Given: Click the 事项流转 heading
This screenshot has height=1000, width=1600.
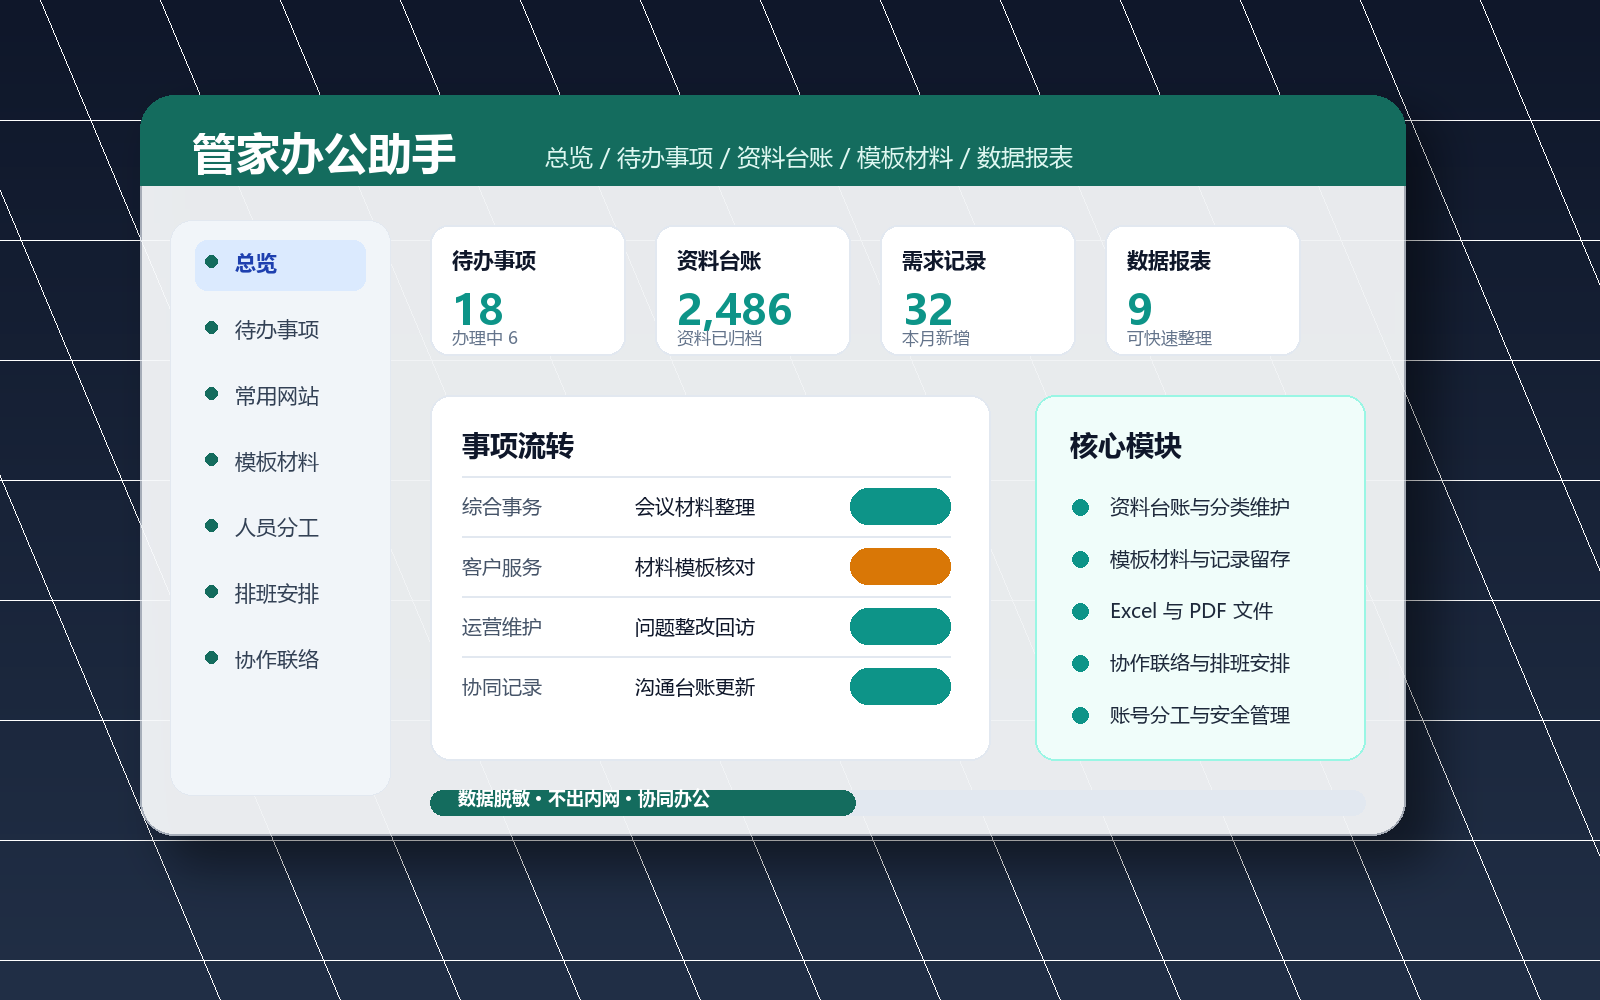Looking at the screenshot, I should click(x=518, y=446).
